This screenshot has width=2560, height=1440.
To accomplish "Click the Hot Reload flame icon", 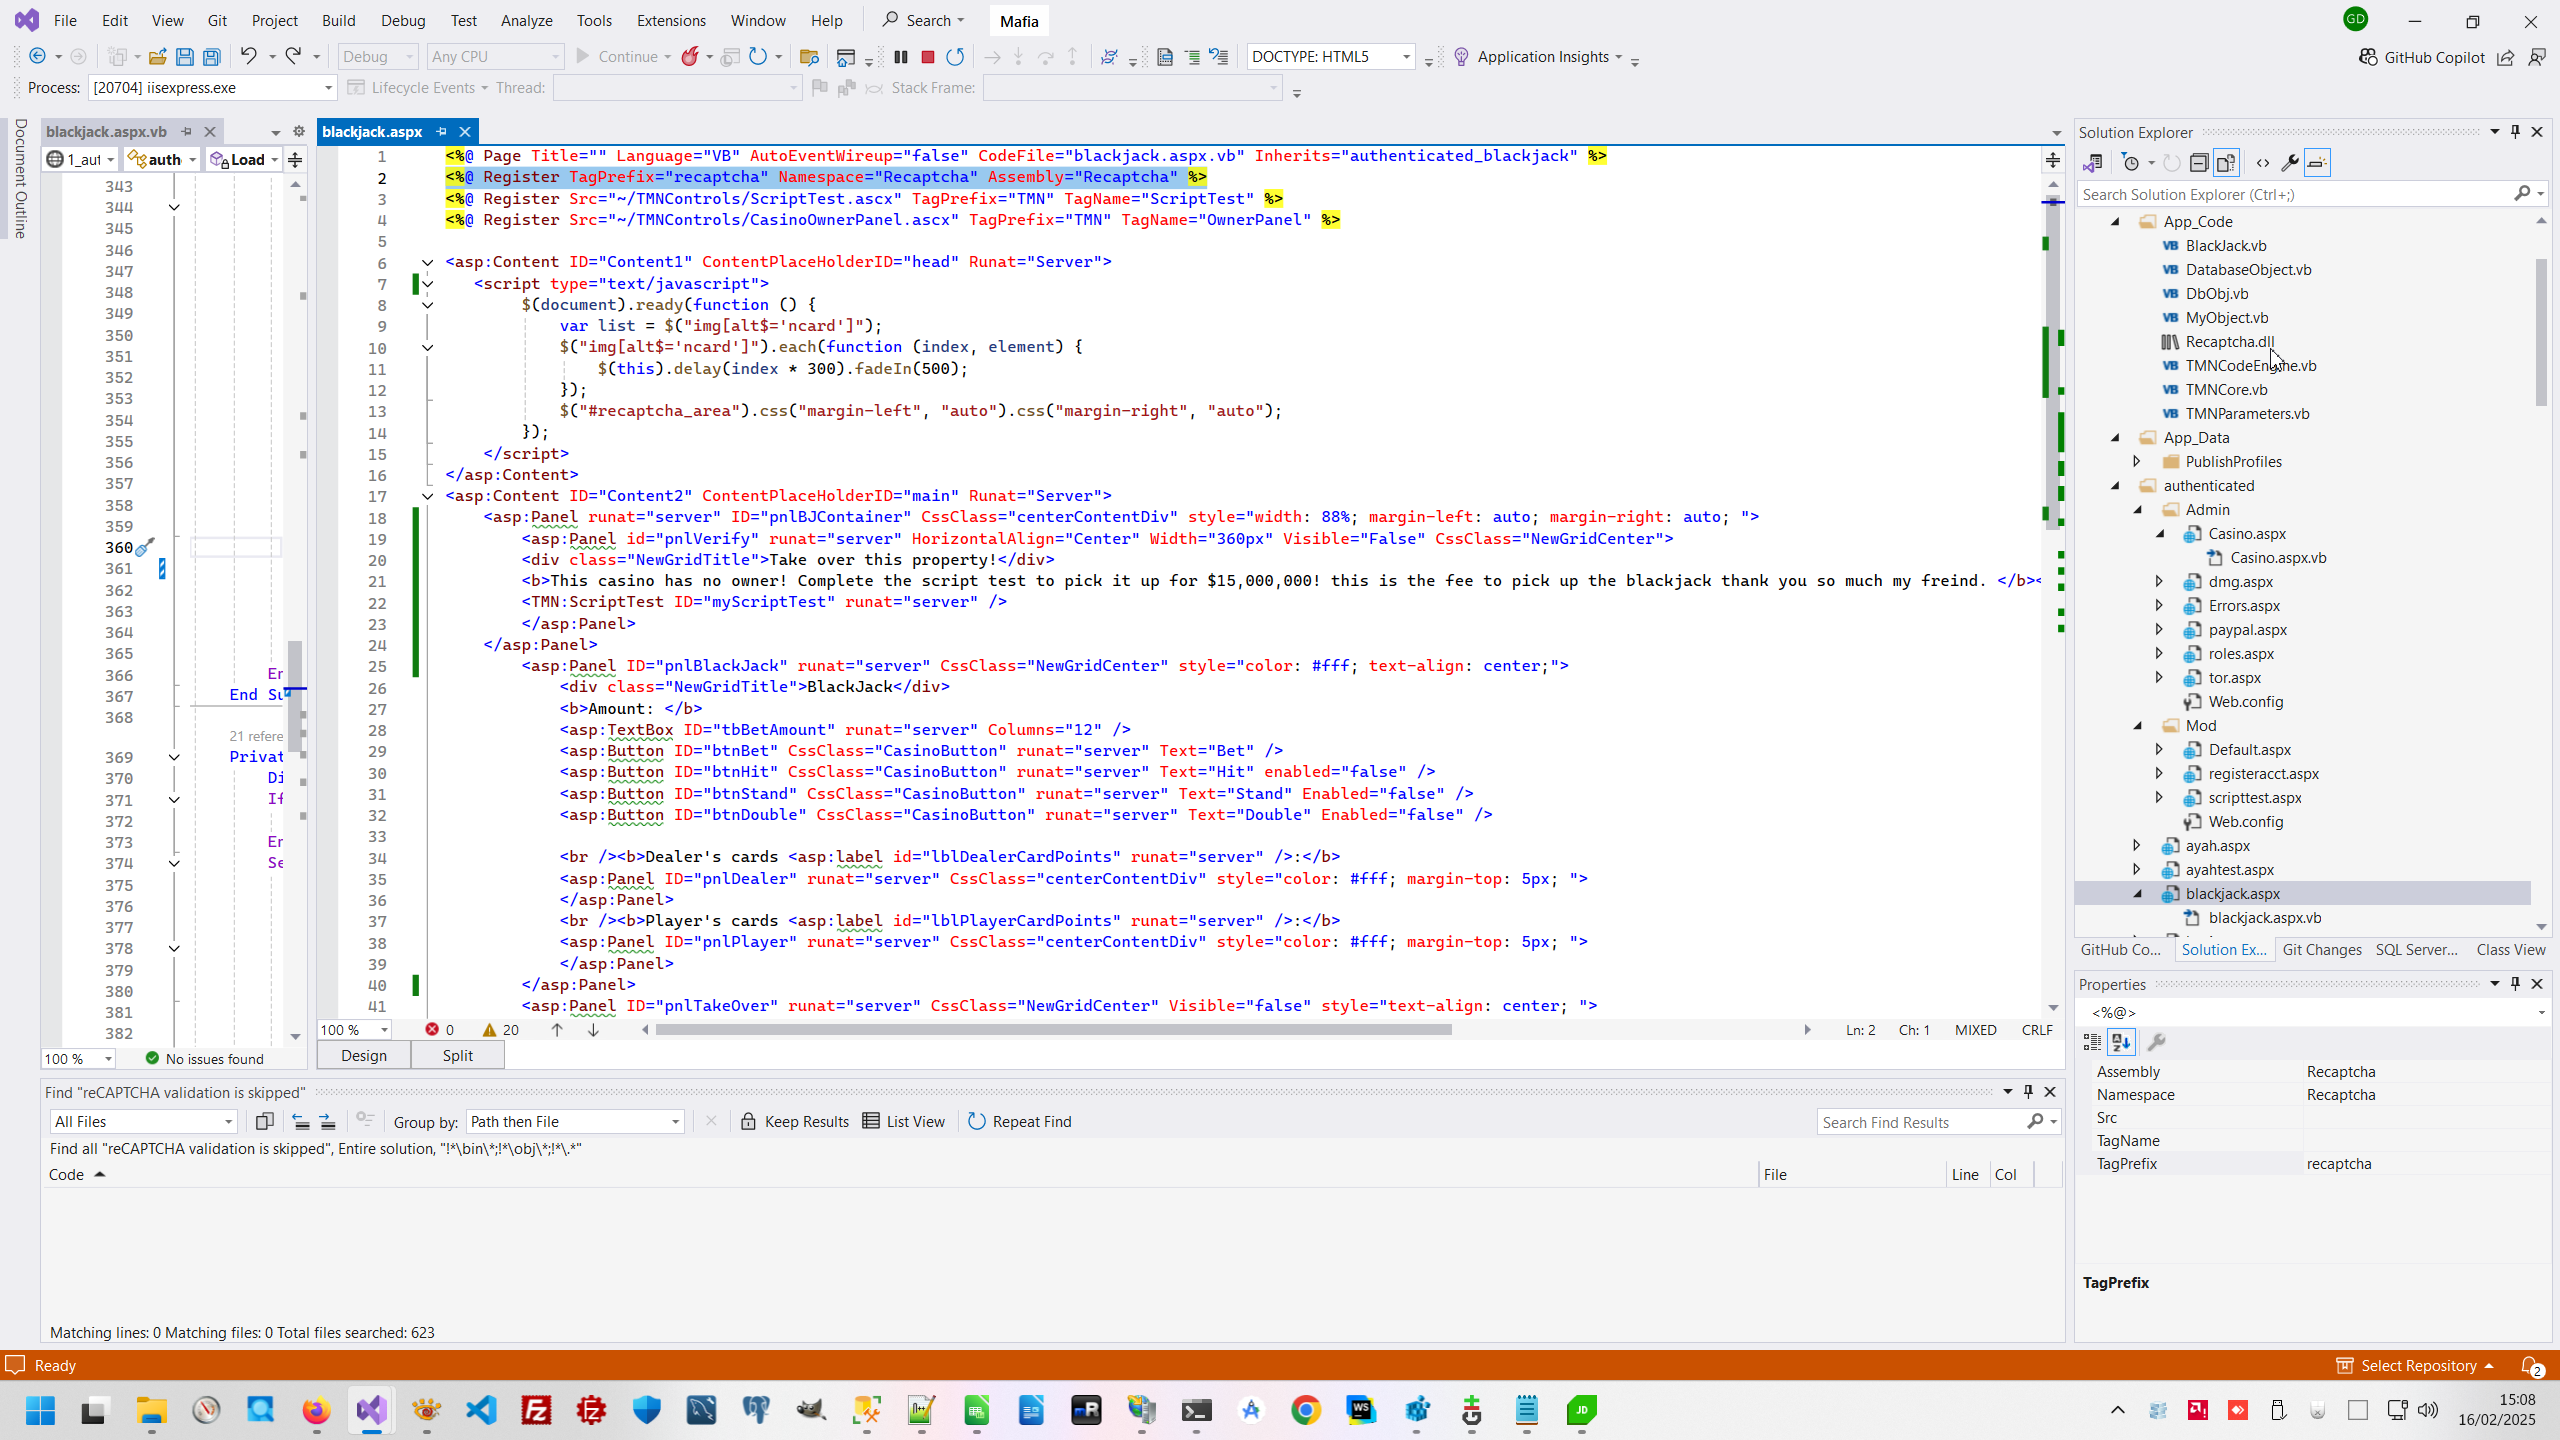I will [690, 57].
